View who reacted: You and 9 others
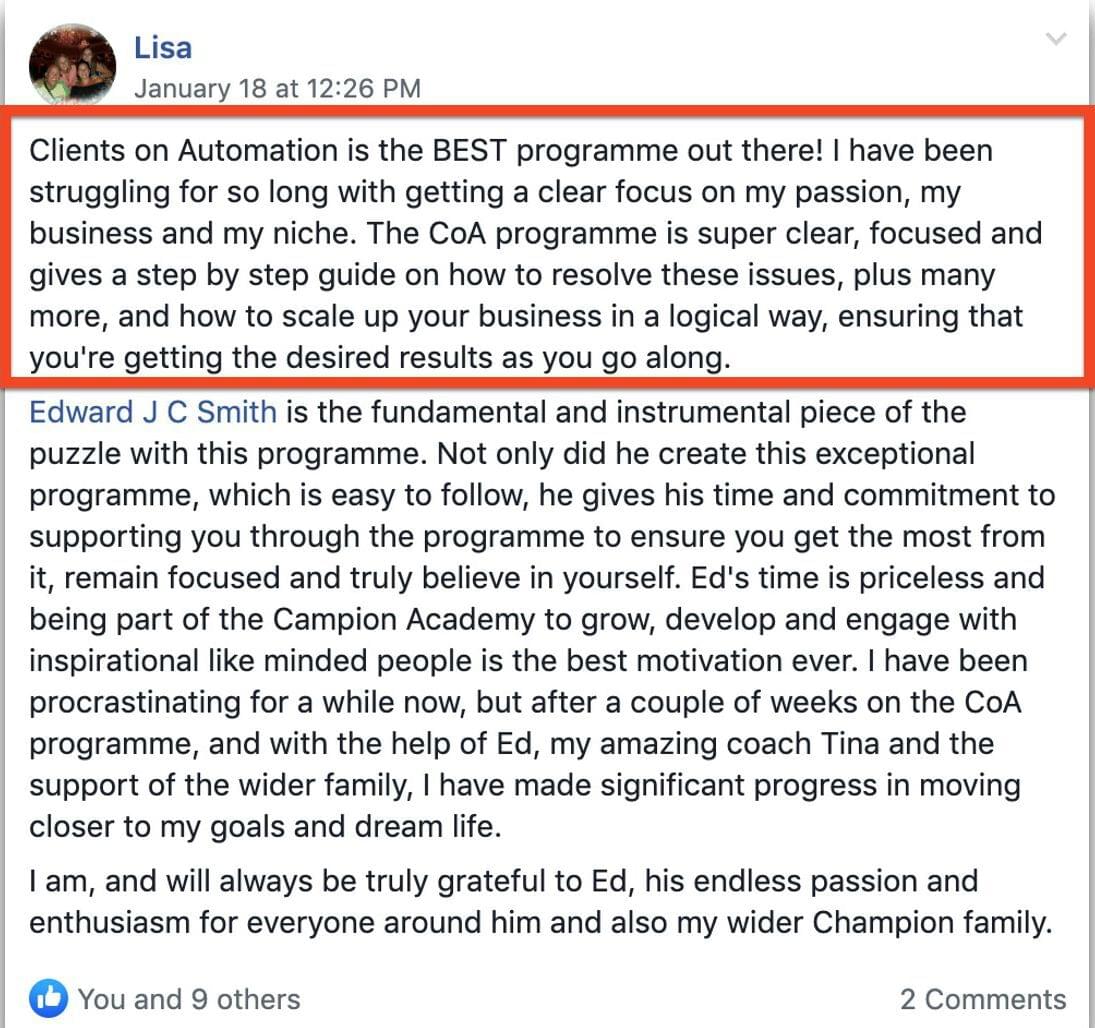 189,999
